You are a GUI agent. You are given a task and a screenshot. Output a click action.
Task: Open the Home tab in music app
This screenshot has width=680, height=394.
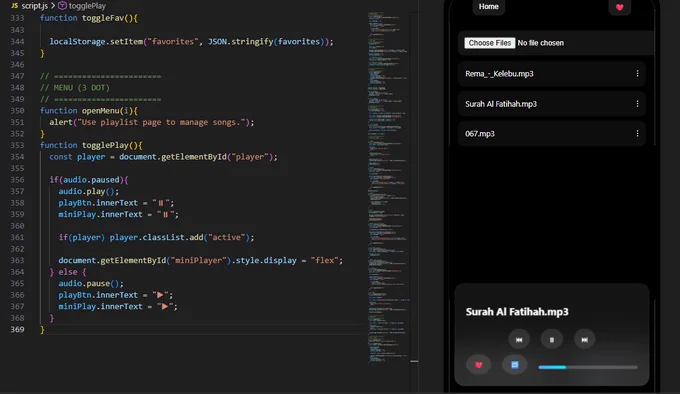click(x=488, y=7)
